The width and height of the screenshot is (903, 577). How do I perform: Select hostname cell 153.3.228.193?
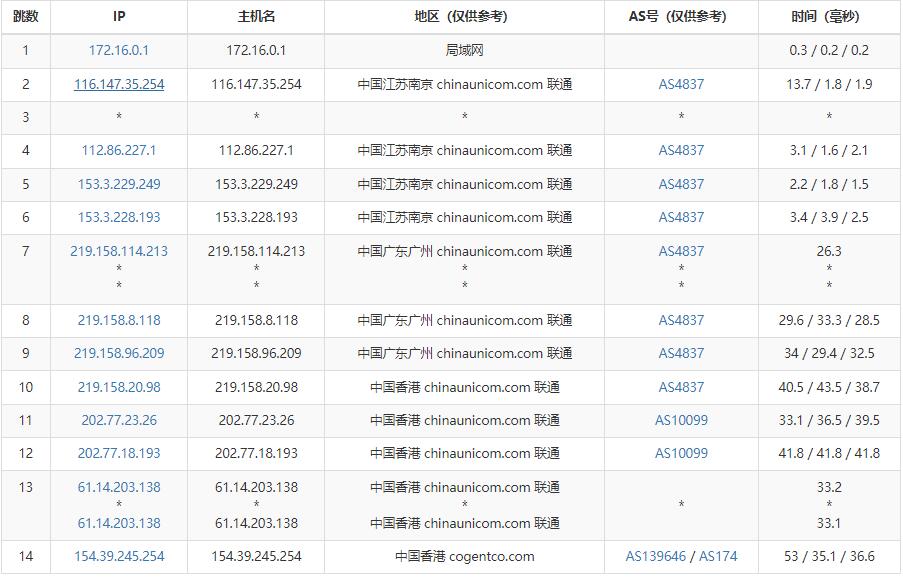coord(256,217)
